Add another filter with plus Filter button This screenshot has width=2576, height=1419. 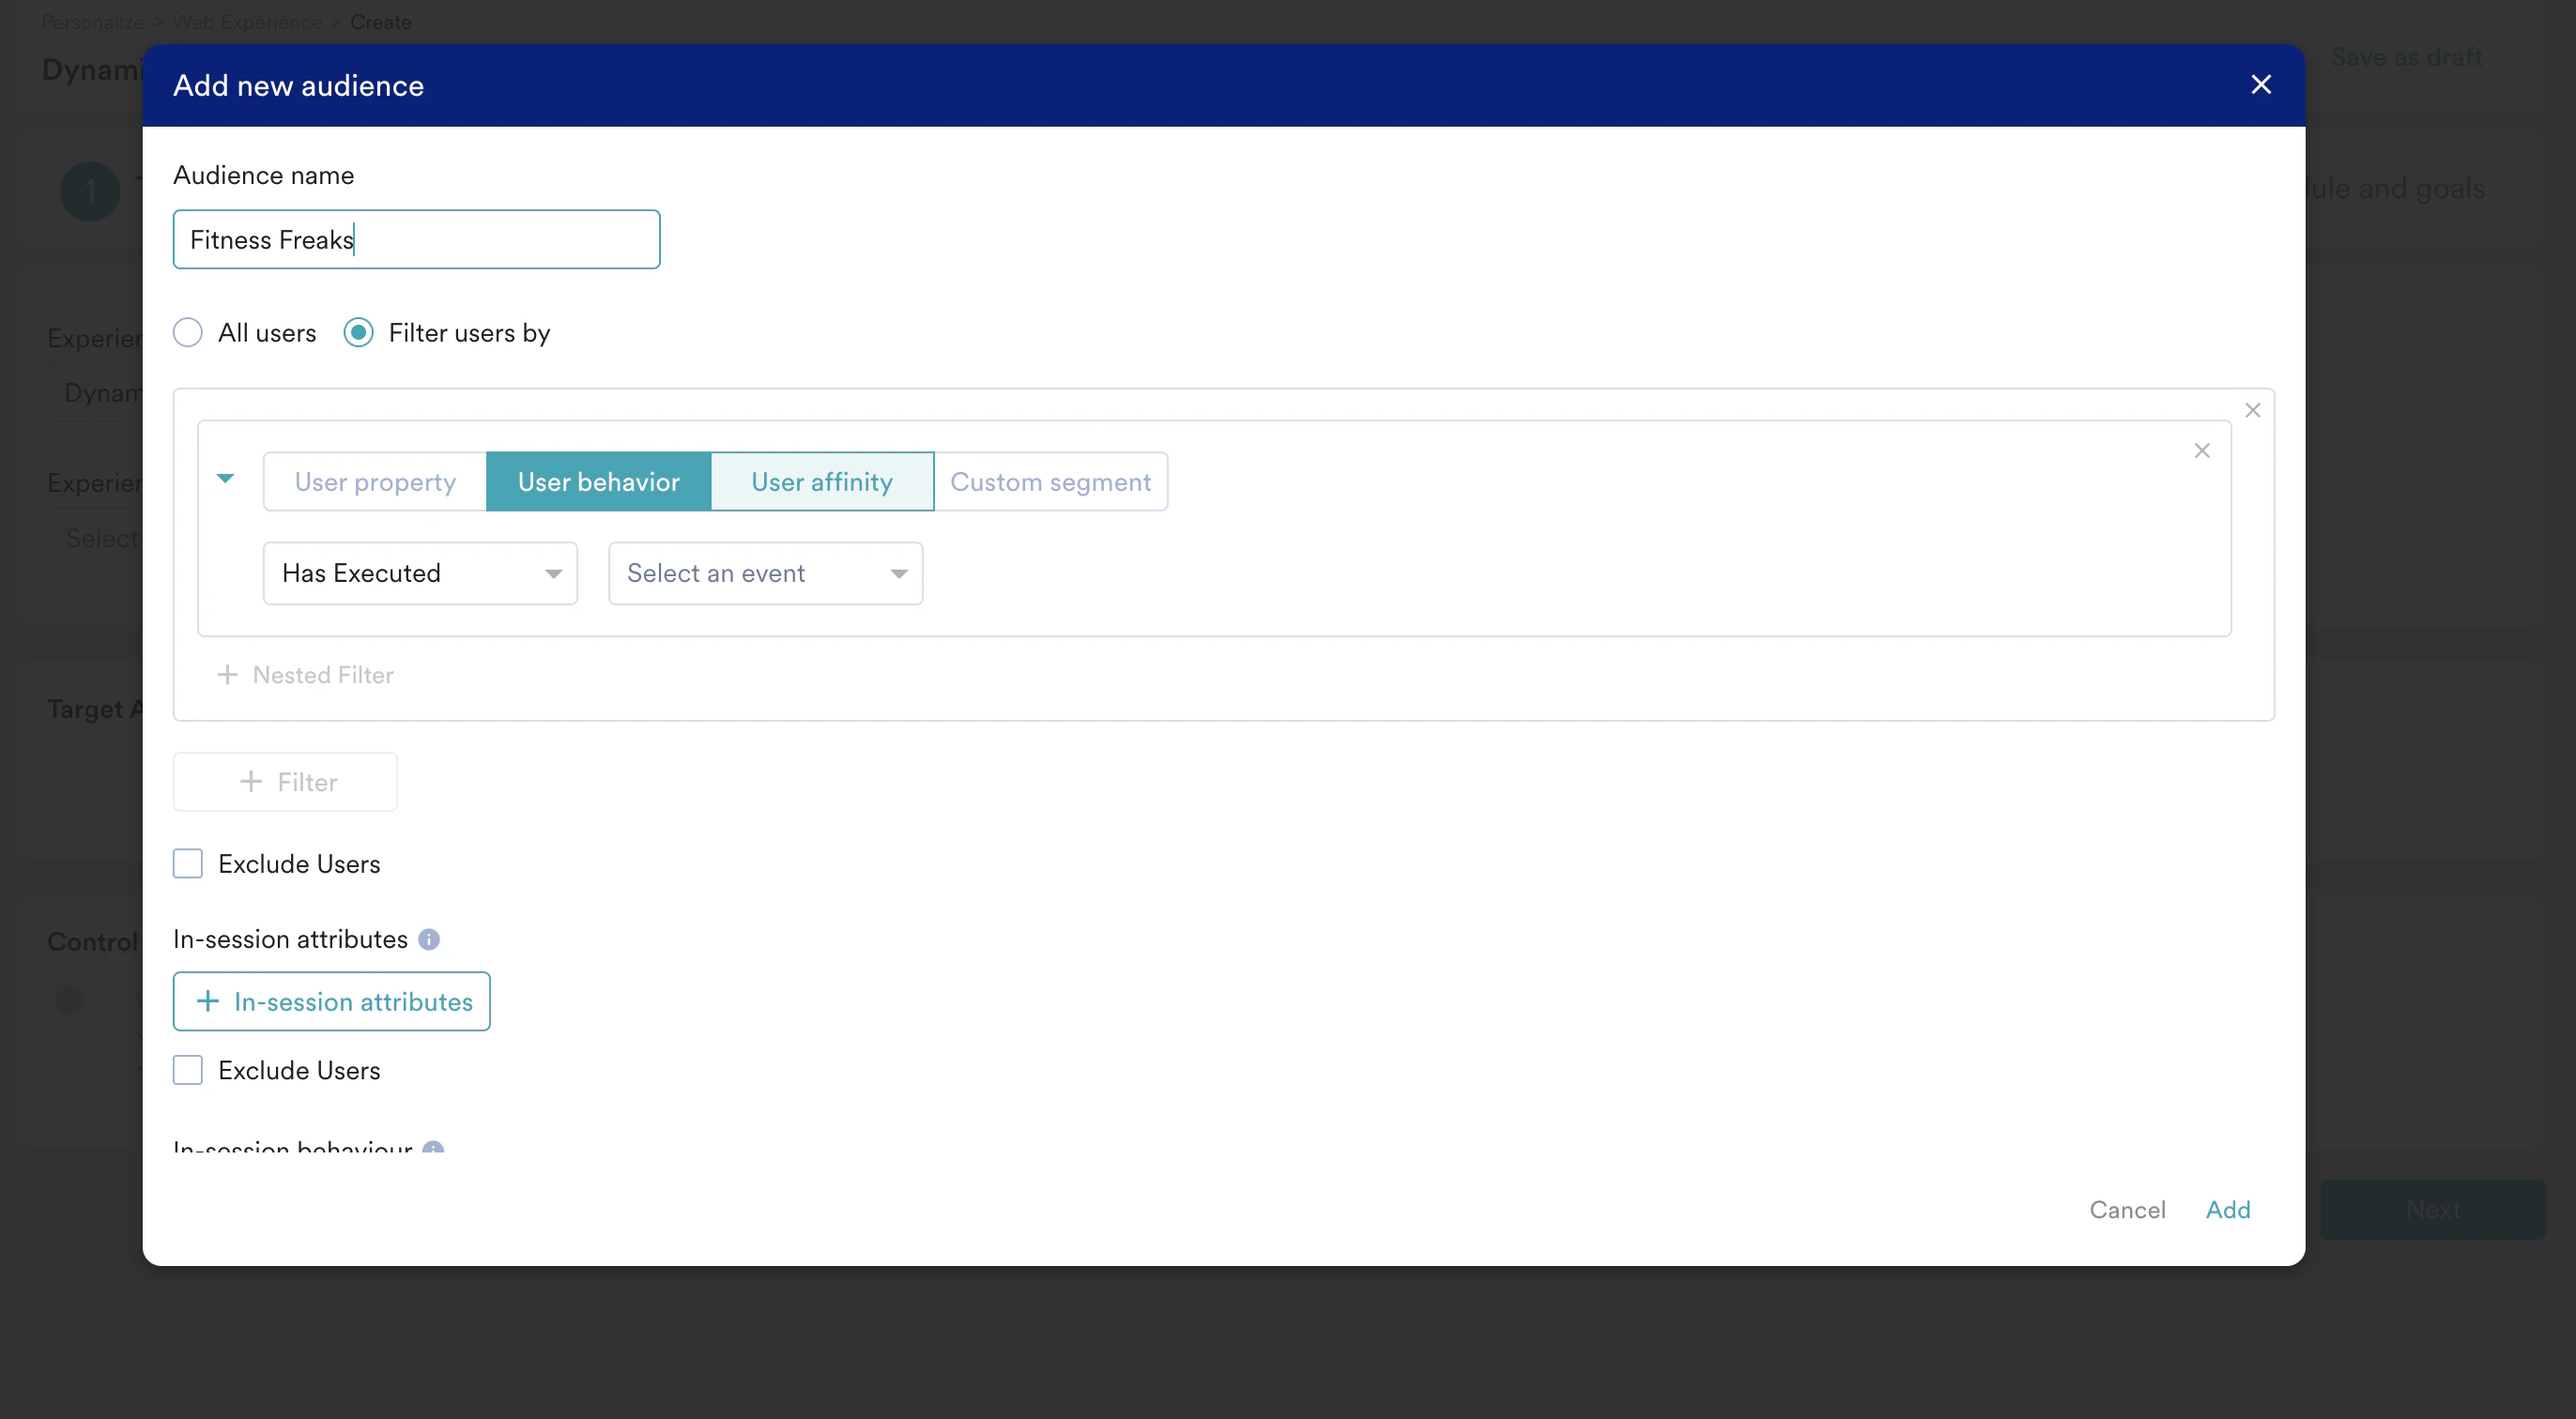point(285,782)
